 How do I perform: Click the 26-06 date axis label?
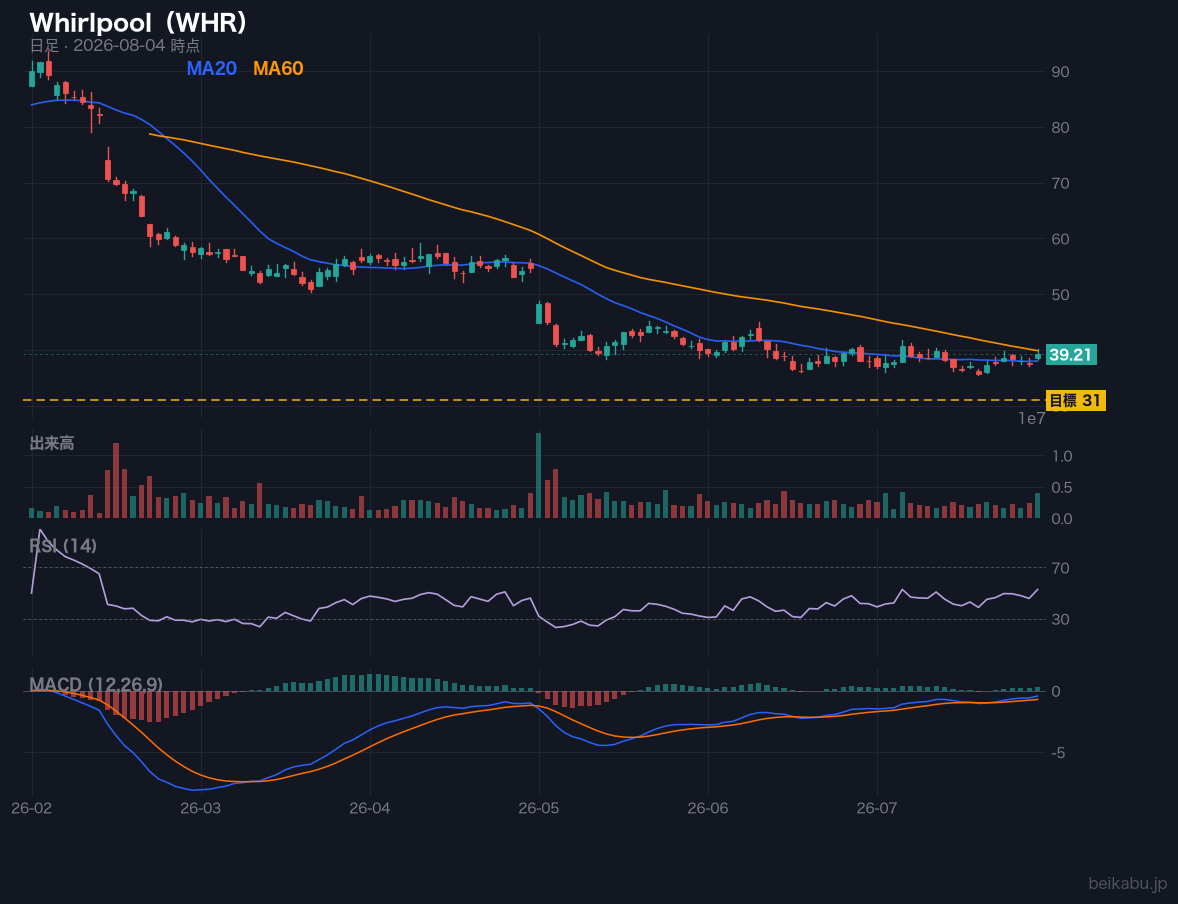click(708, 809)
